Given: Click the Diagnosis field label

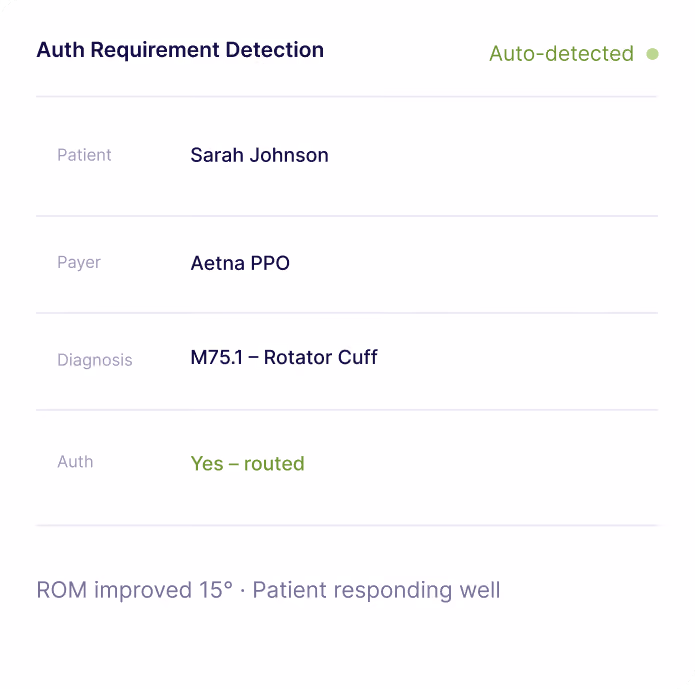Looking at the screenshot, I should pyautogui.click(x=95, y=360).
